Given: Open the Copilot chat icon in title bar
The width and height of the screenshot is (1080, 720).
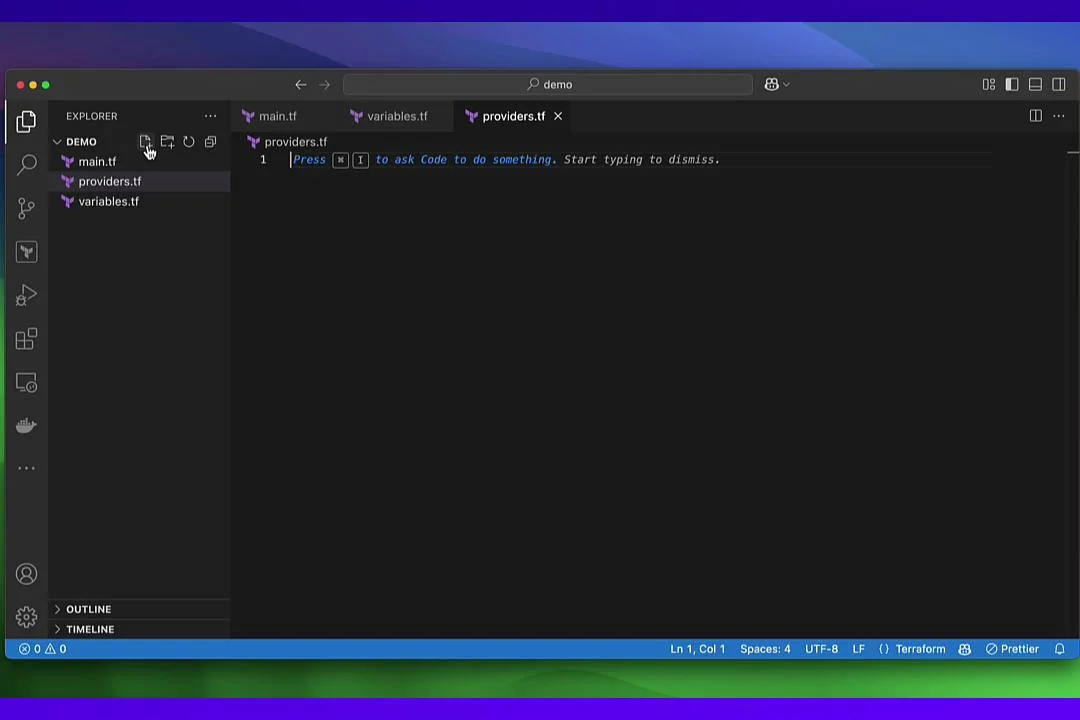Looking at the screenshot, I should 771,84.
